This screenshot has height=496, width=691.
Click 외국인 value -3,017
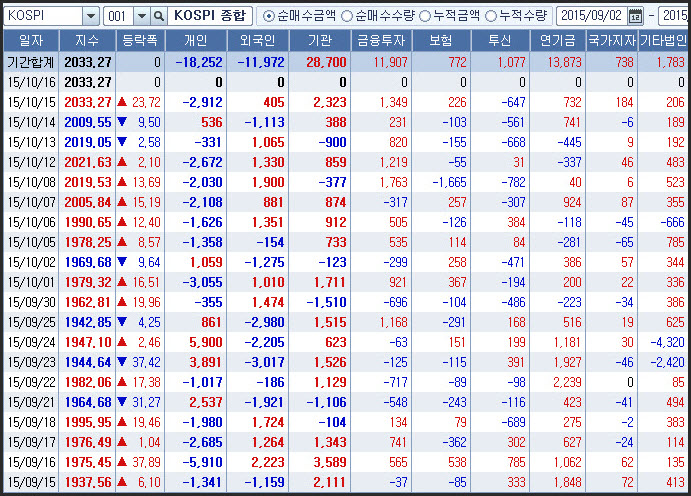click(x=264, y=362)
